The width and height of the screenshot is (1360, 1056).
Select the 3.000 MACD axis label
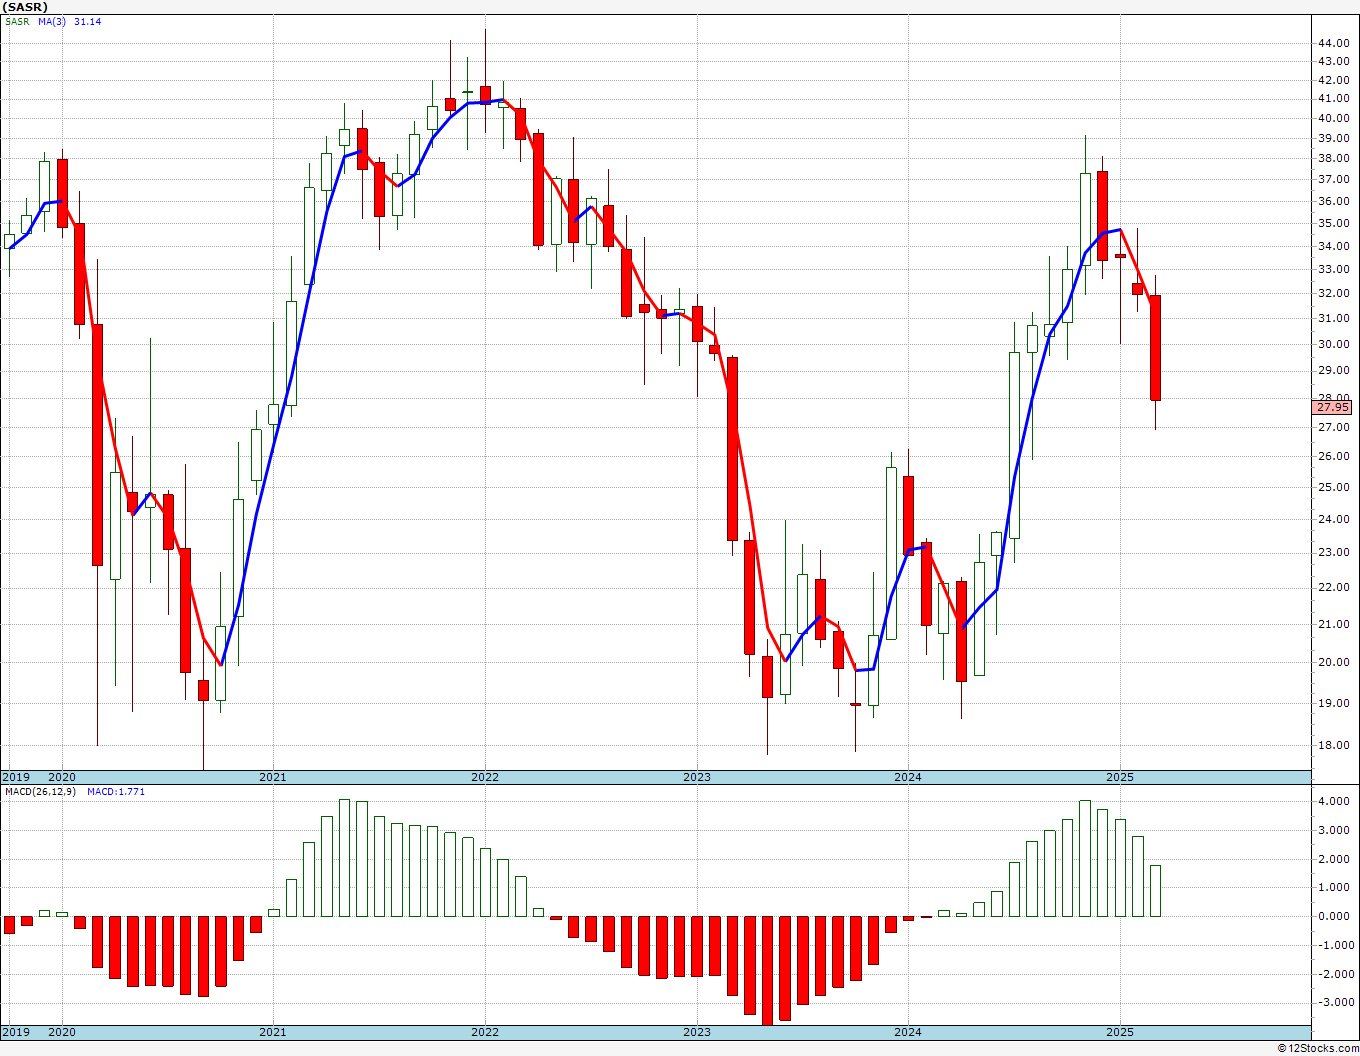point(1336,830)
